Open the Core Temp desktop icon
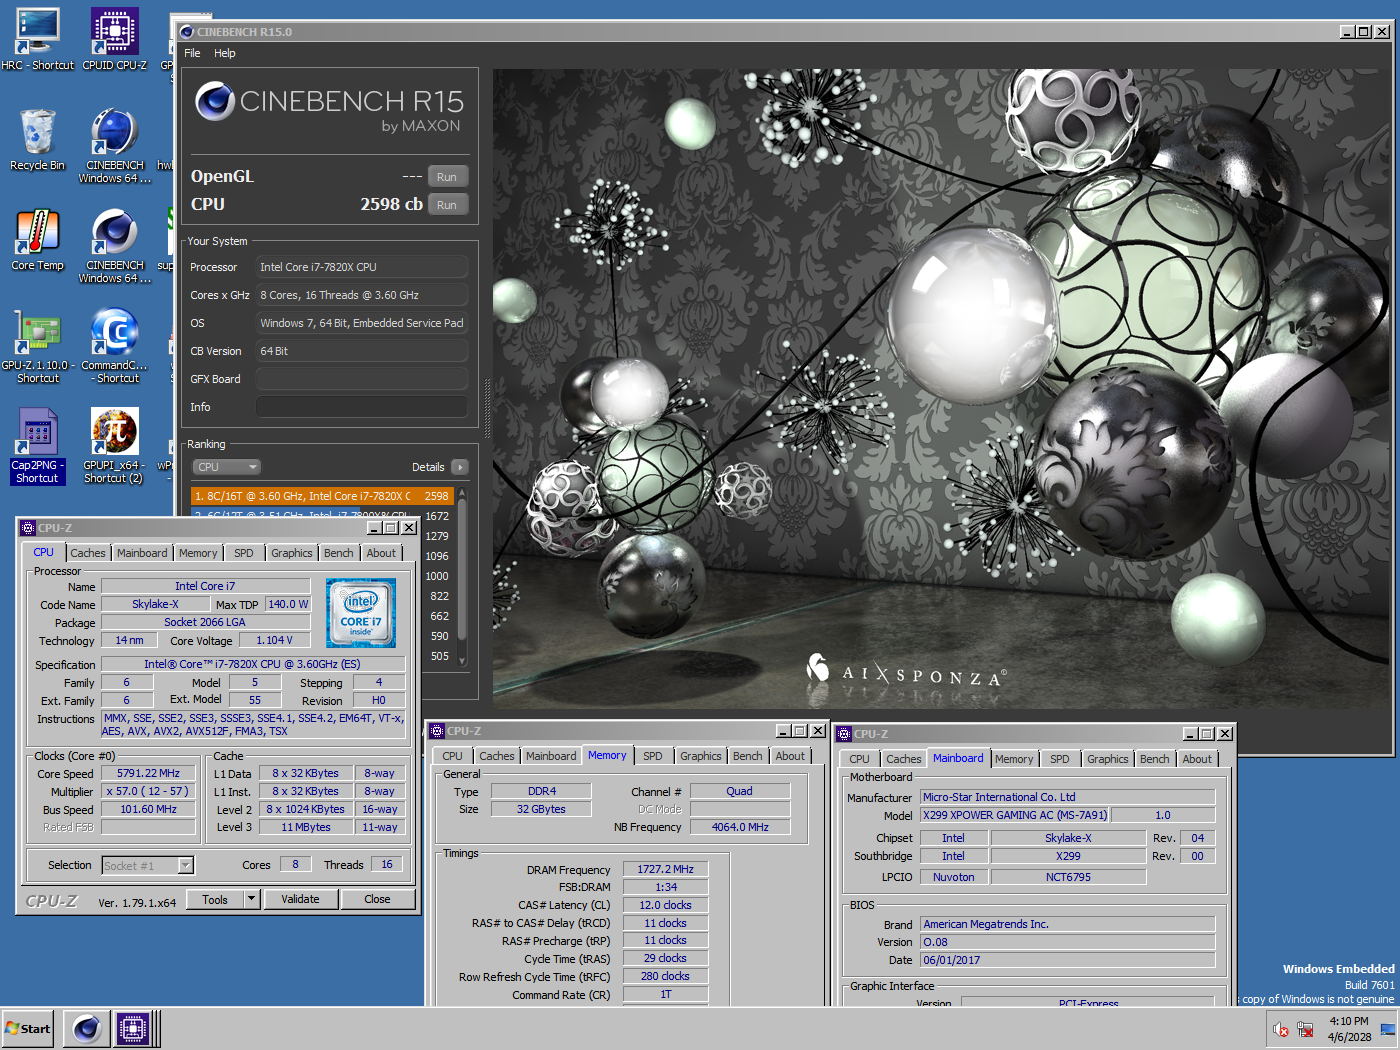Screen dimensions: 1400x1050 [x=37, y=240]
